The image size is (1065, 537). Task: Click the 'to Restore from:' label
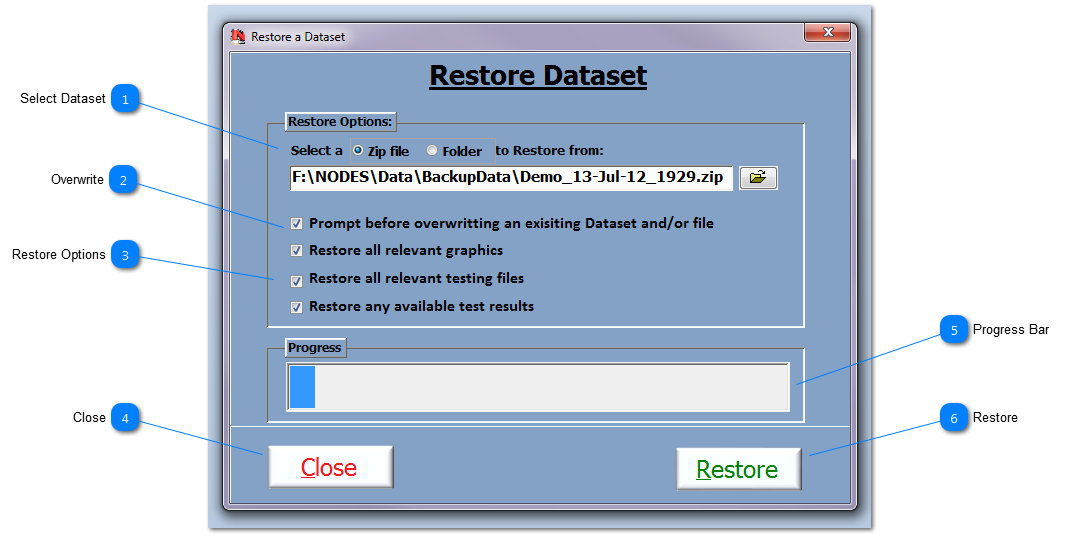point(549,151)
